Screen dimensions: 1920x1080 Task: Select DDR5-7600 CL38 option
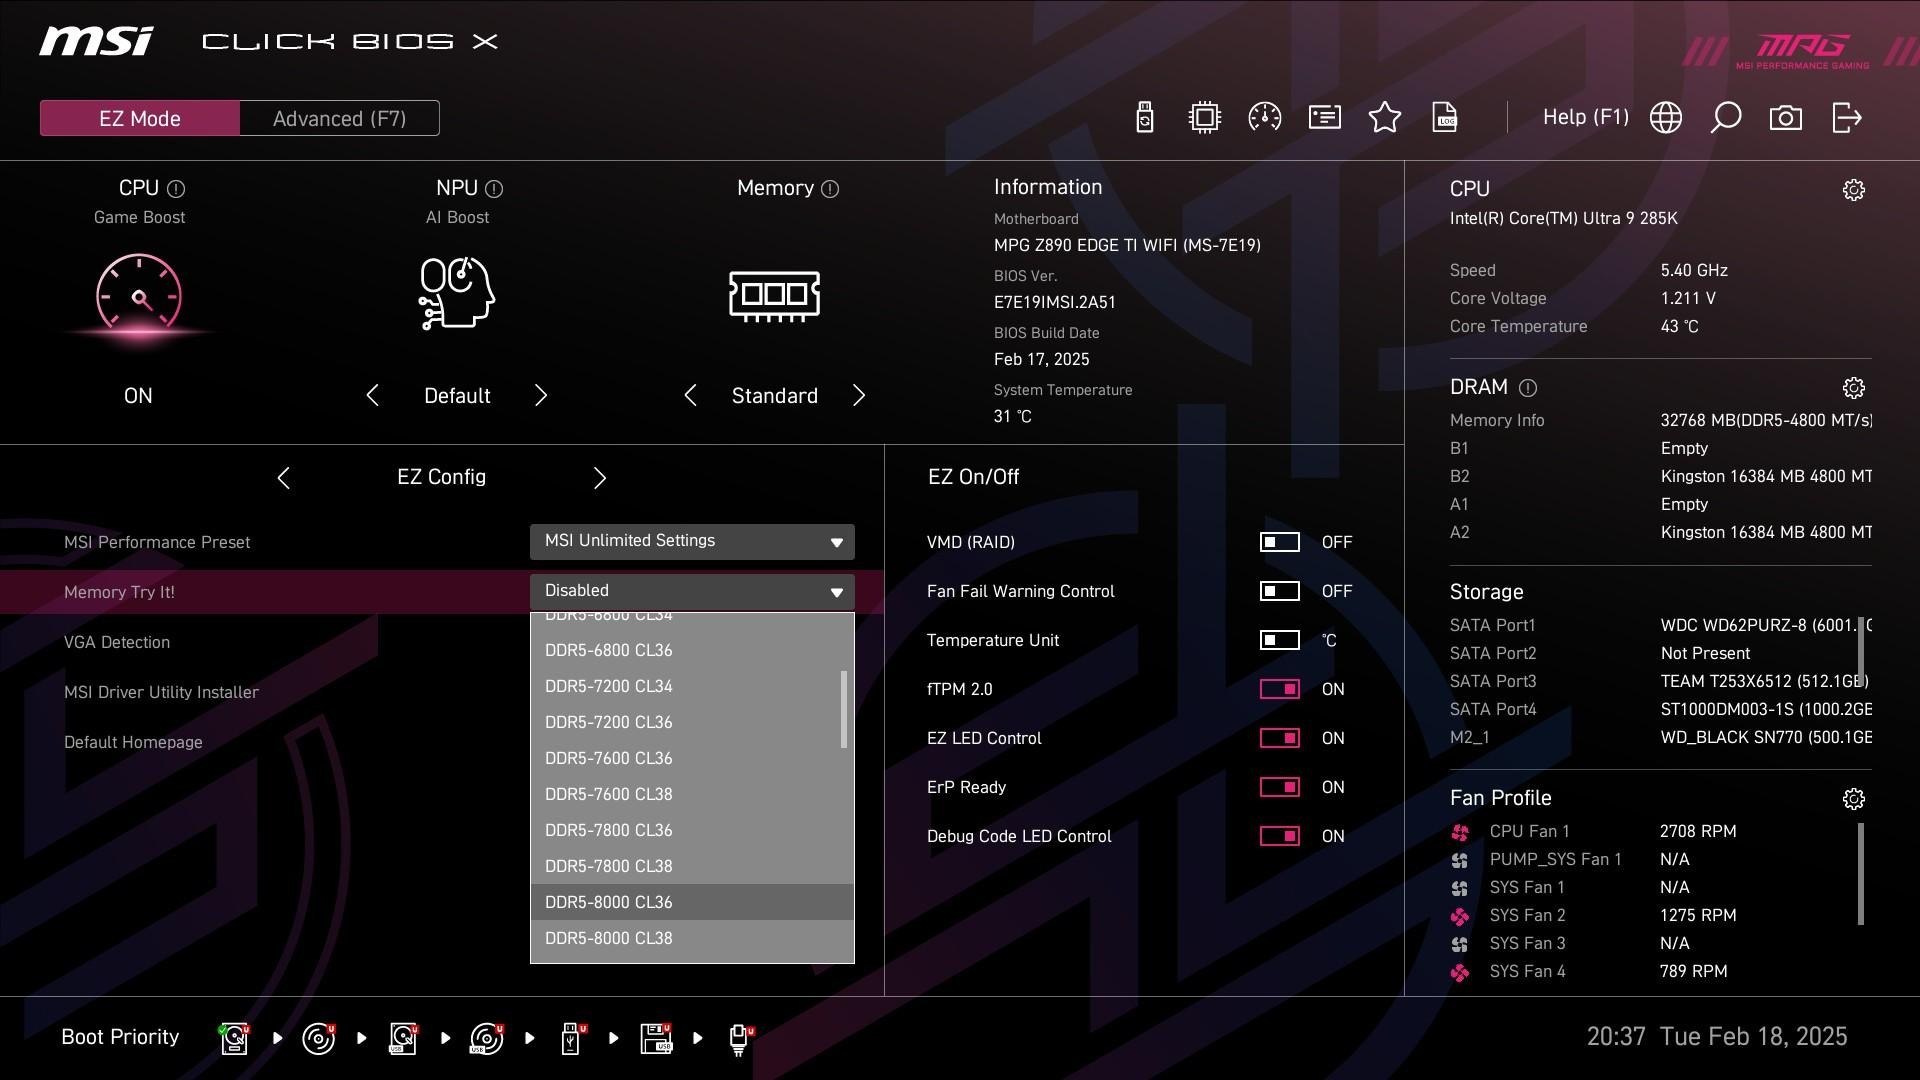[692, 794]
